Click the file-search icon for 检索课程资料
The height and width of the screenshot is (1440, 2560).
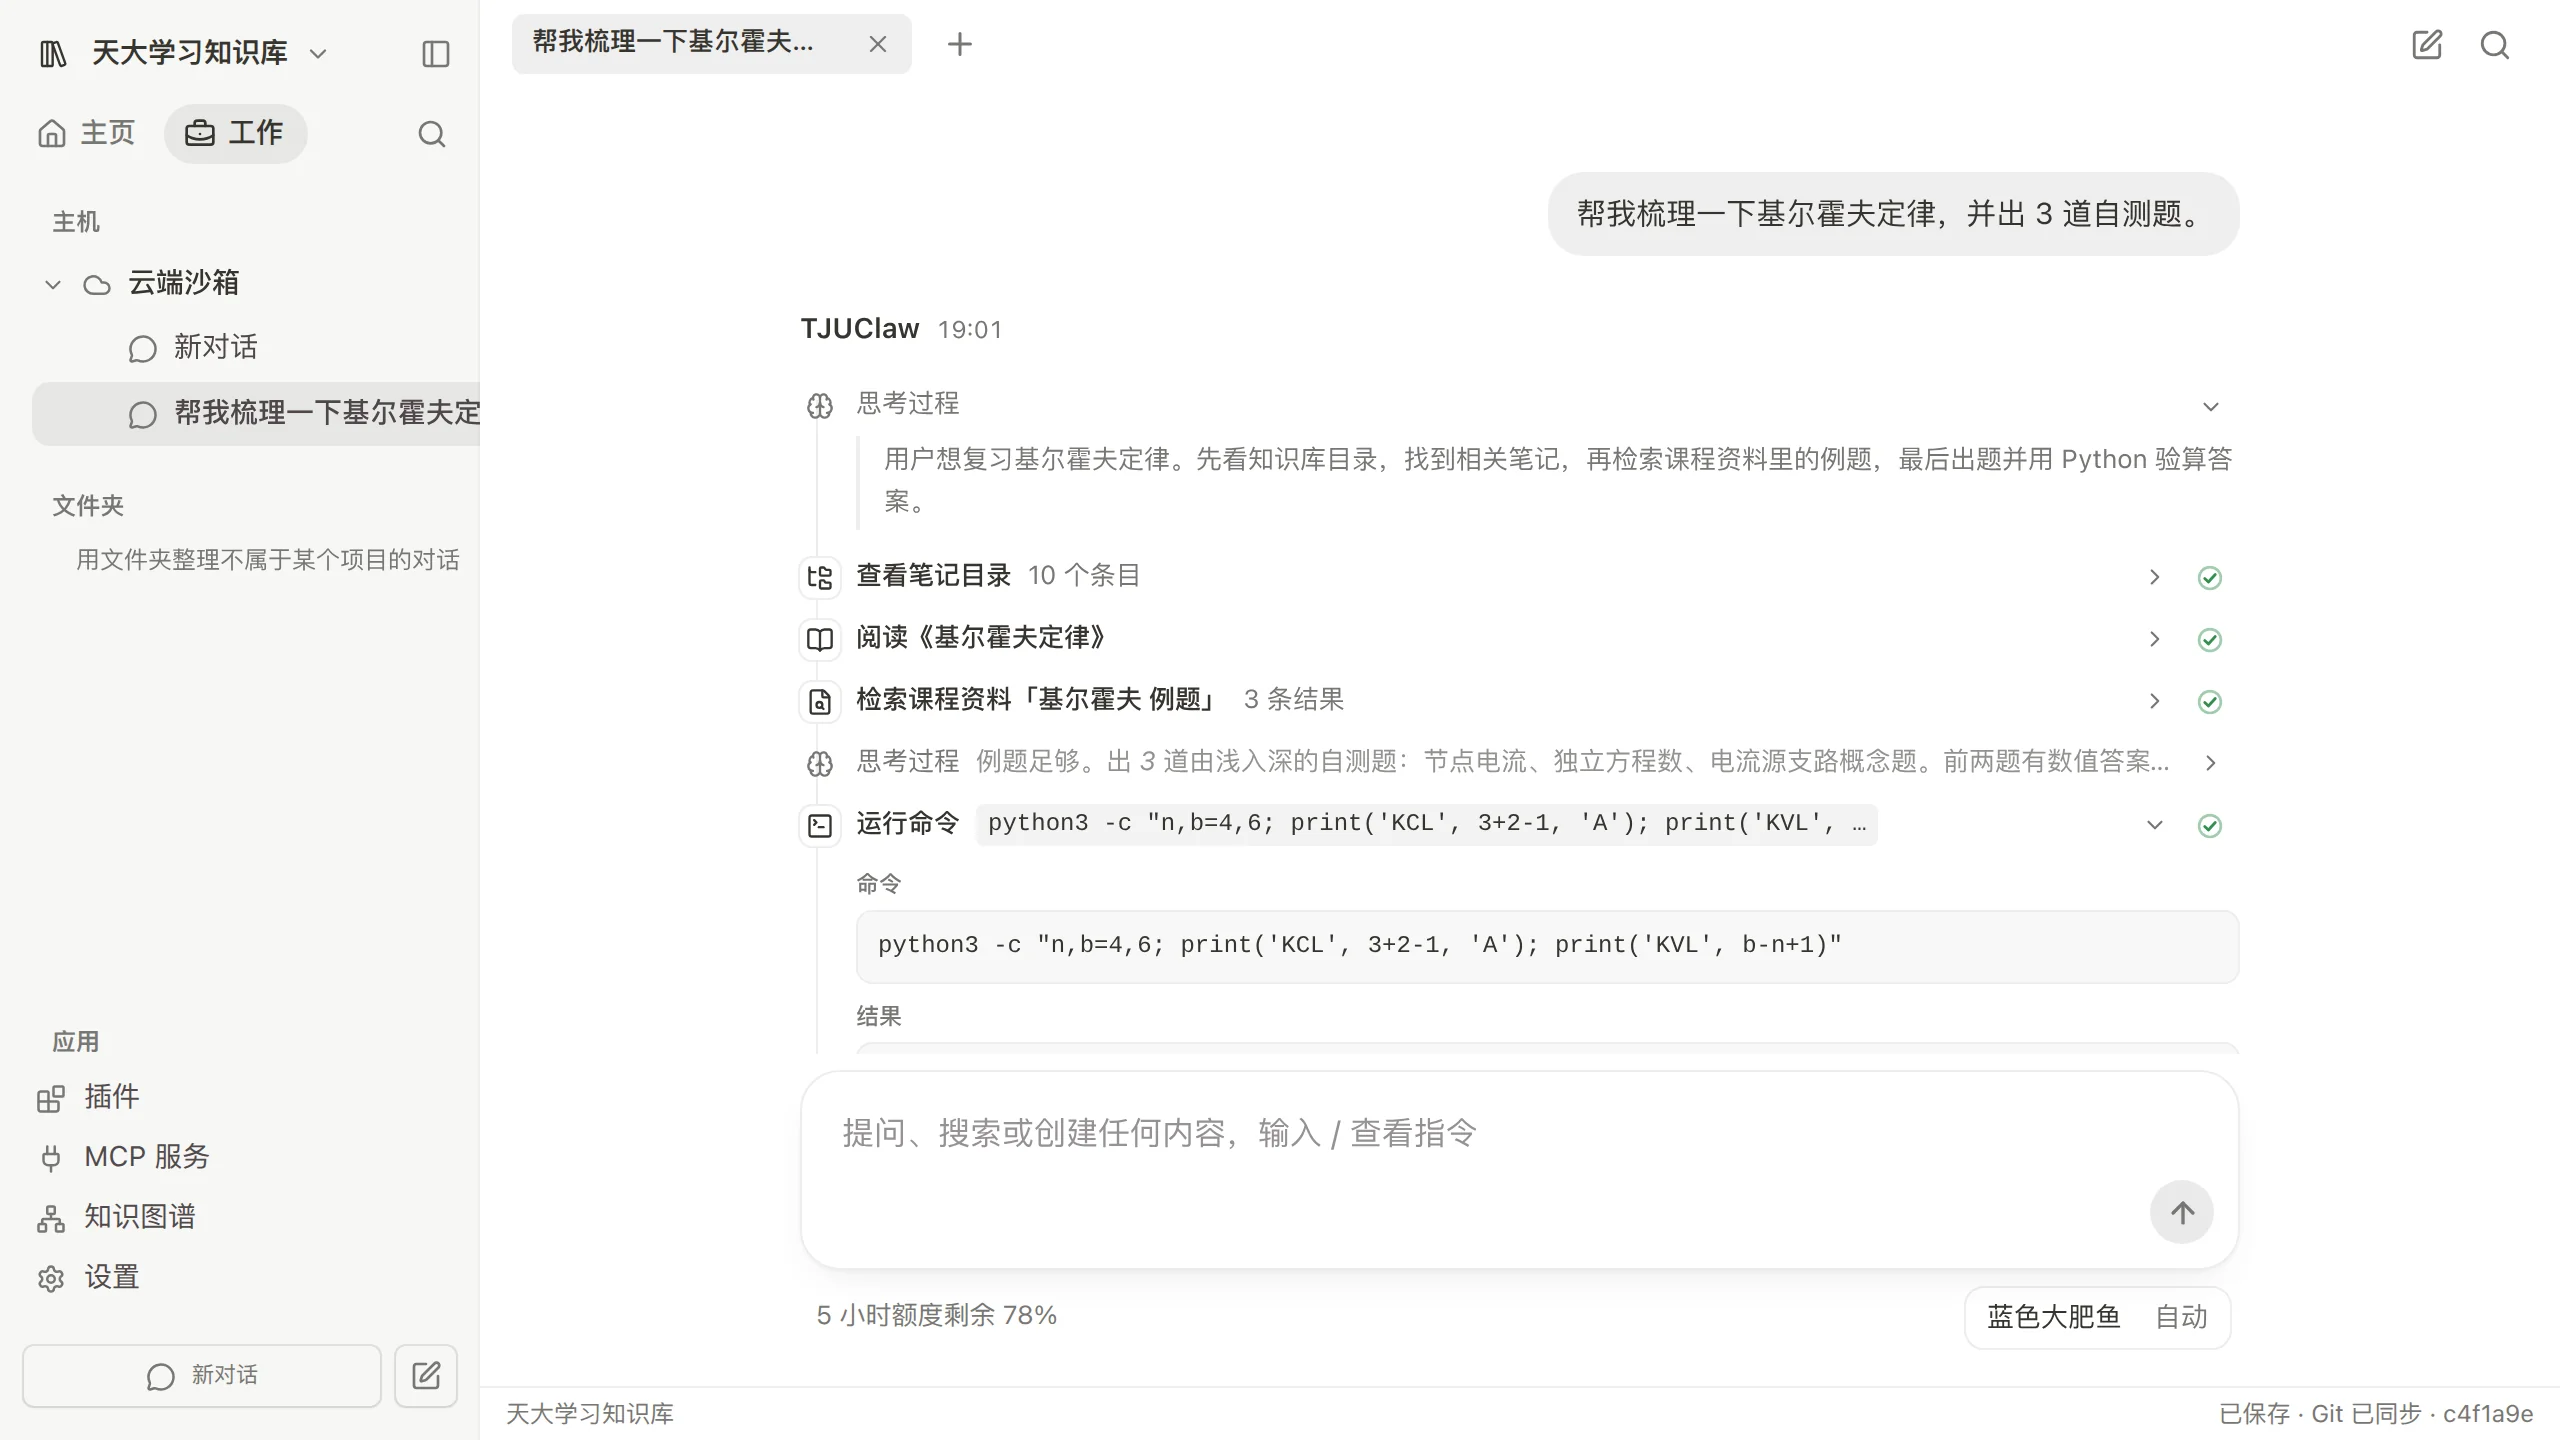pyautogui.click(x=820, y=701)
